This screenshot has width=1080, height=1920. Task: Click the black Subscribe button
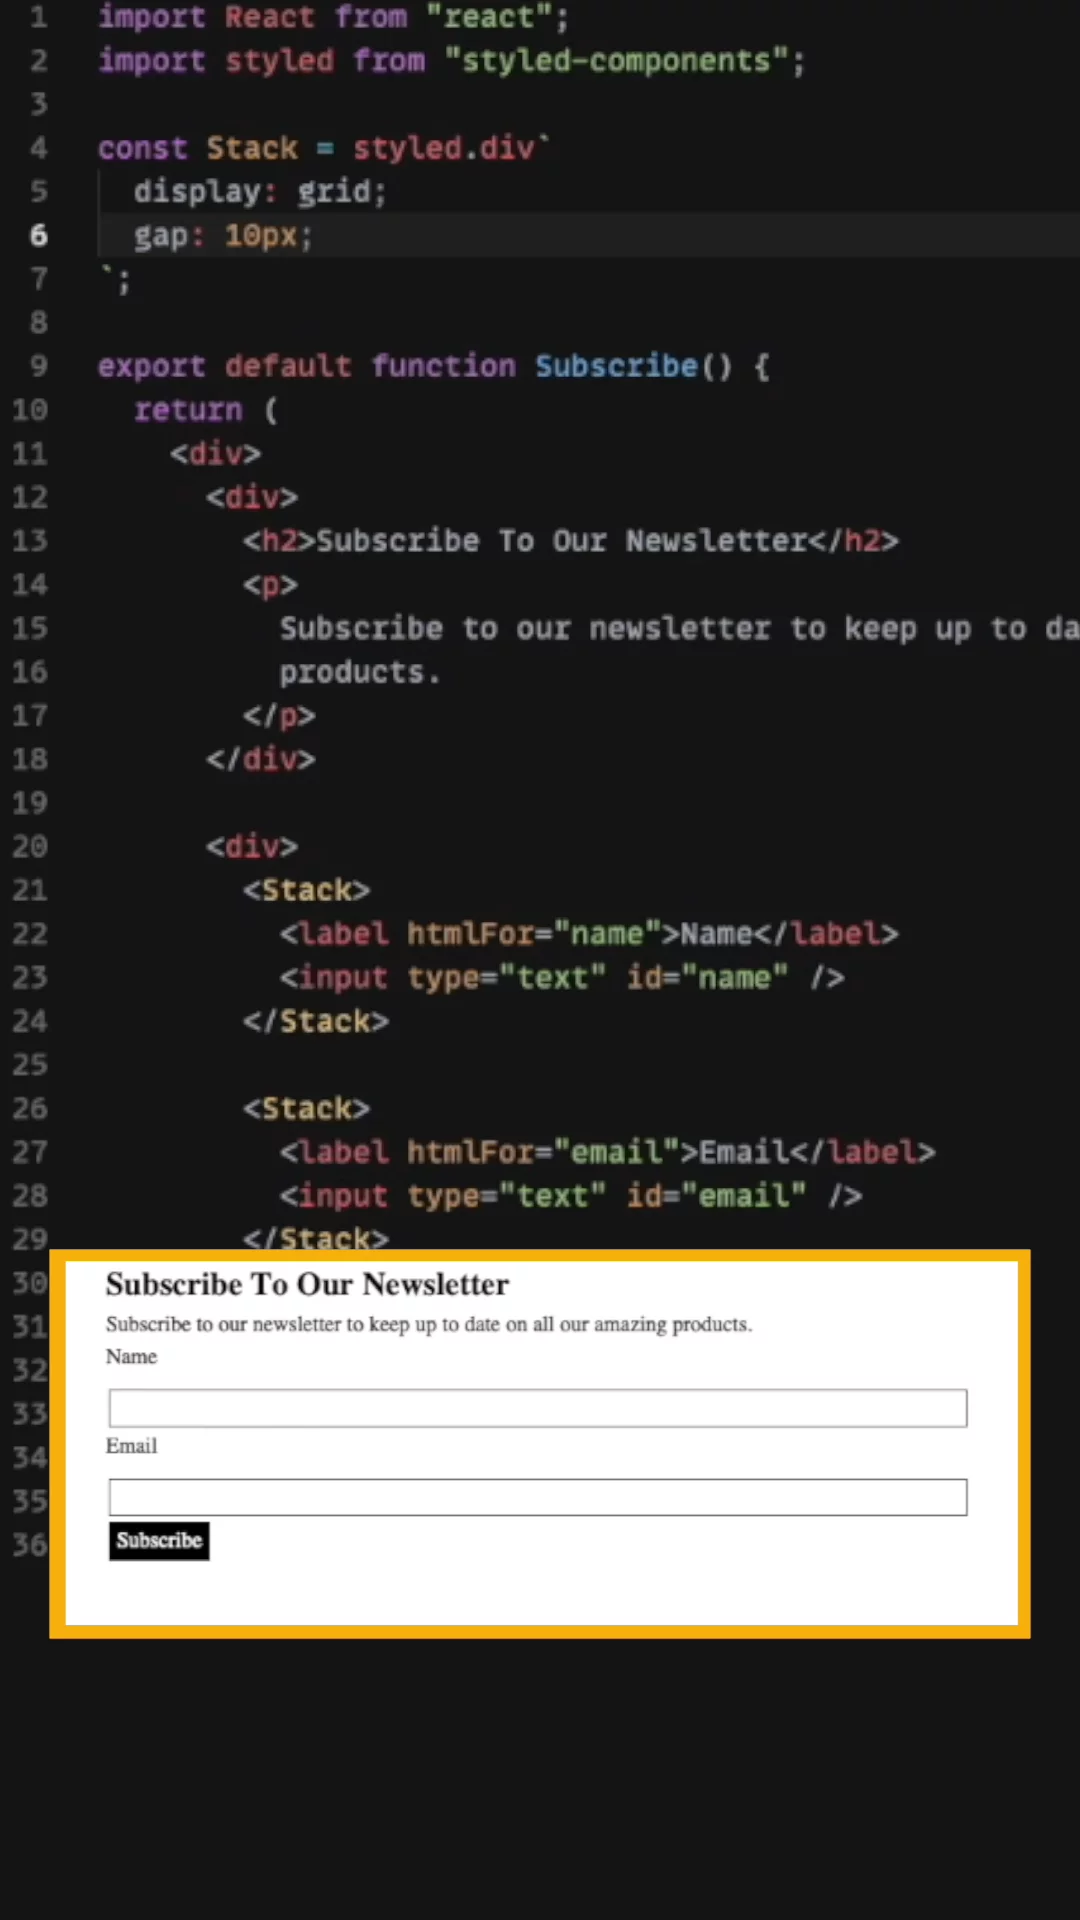click(159, 1541)
